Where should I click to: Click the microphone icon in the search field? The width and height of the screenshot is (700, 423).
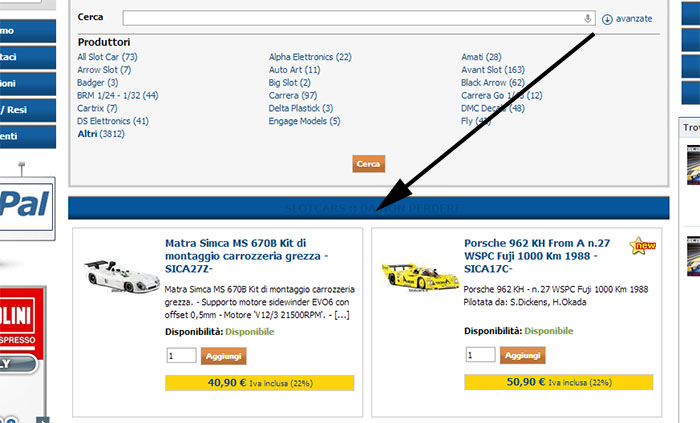(588, 18)
